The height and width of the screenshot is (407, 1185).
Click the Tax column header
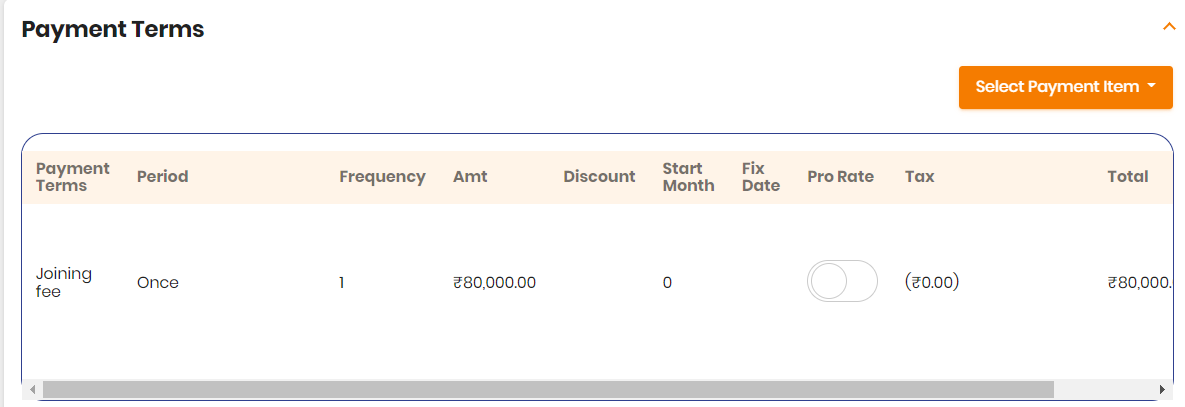919,177
